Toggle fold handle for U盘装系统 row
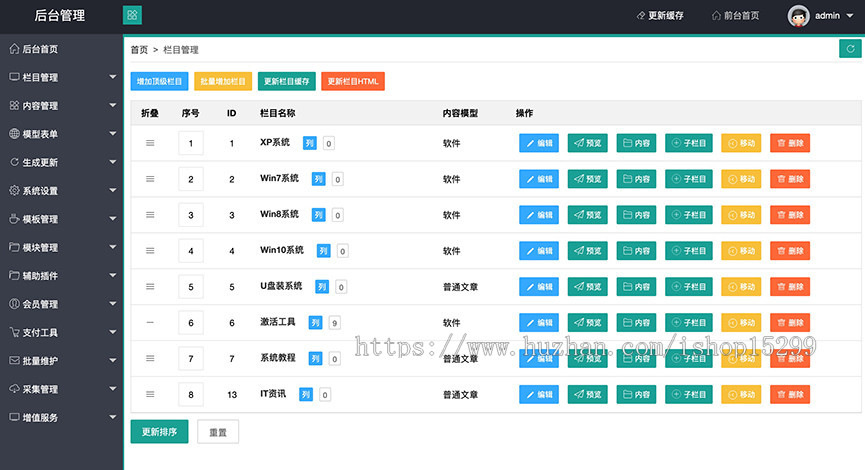The image size is (865, 470). [x=150, y=286]
